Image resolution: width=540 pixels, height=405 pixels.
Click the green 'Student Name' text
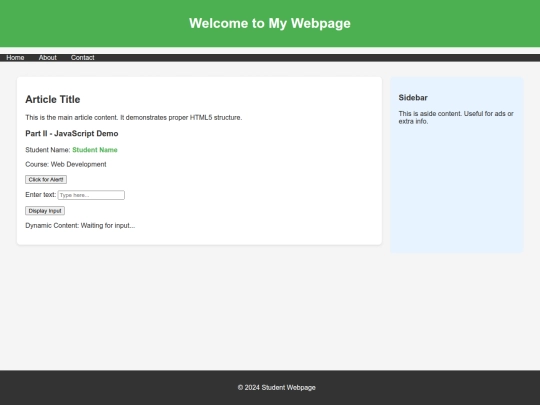[95, 150]
